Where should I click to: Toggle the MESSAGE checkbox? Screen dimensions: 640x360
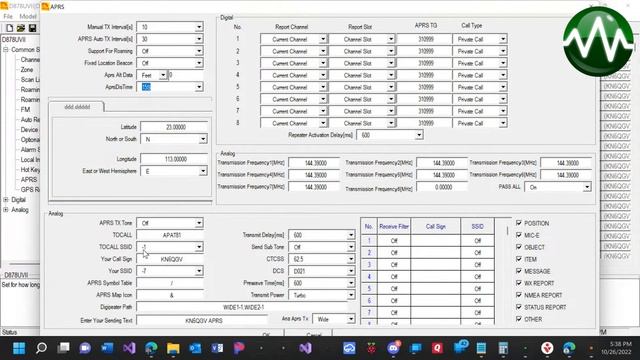coord(519,271)
